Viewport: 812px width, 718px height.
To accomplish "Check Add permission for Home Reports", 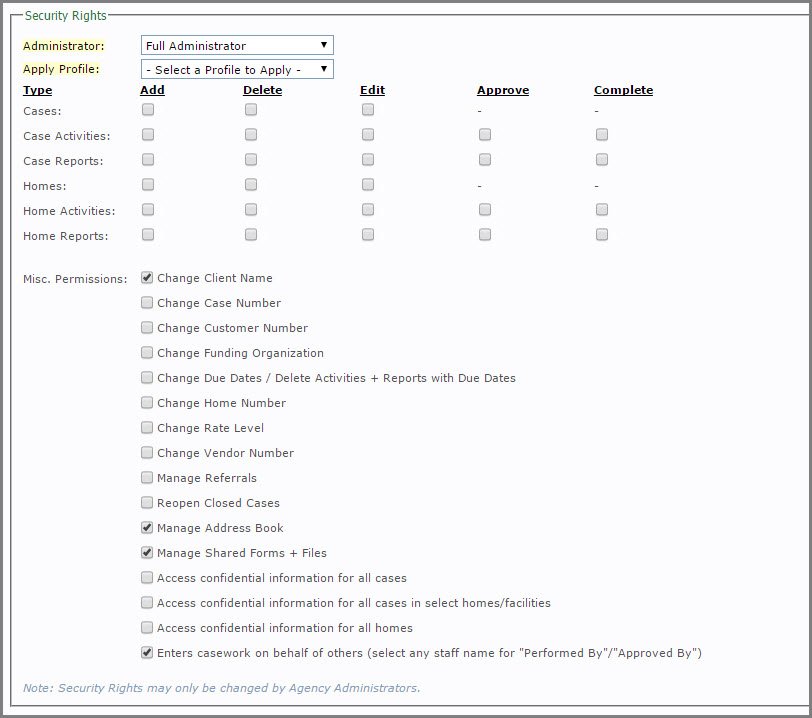I will tap(148, 235).
